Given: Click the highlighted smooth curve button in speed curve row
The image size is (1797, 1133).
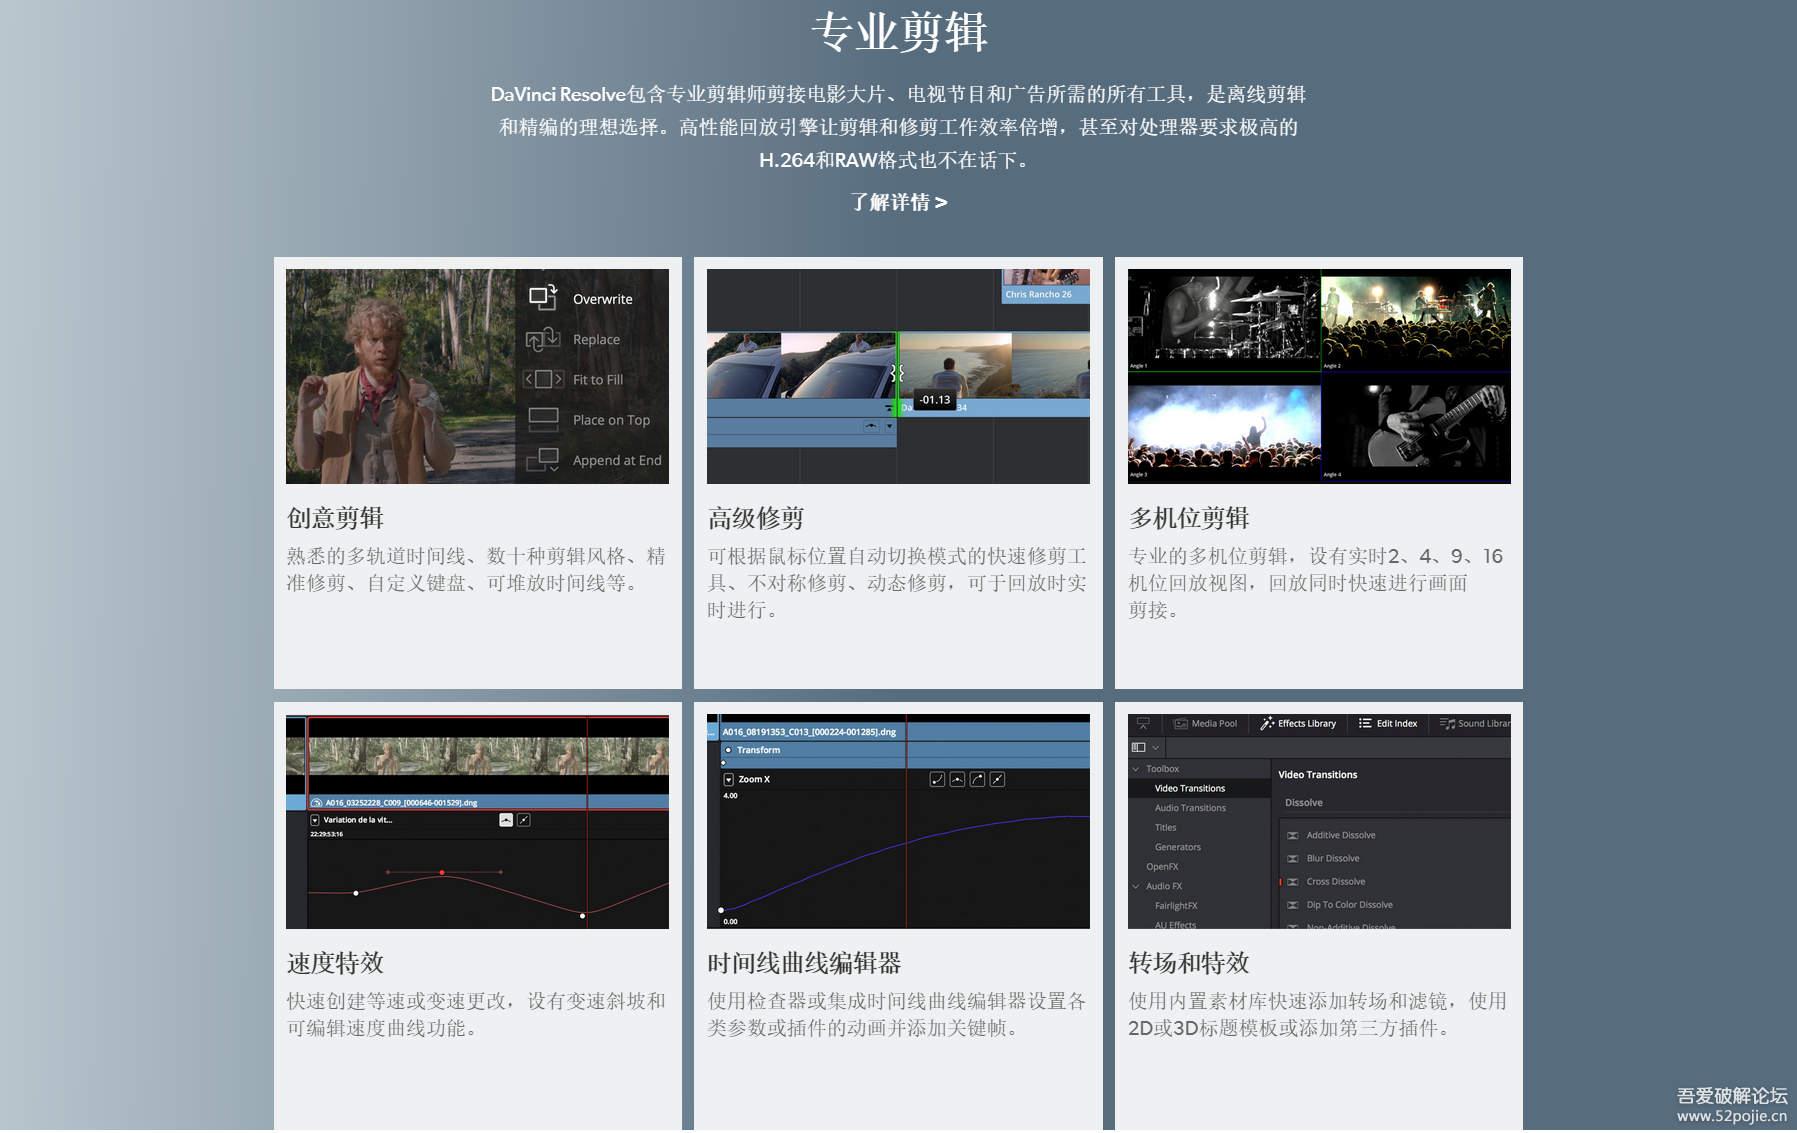Looking at the screenshot, I should pyautogui.click(x=506, y=820).
